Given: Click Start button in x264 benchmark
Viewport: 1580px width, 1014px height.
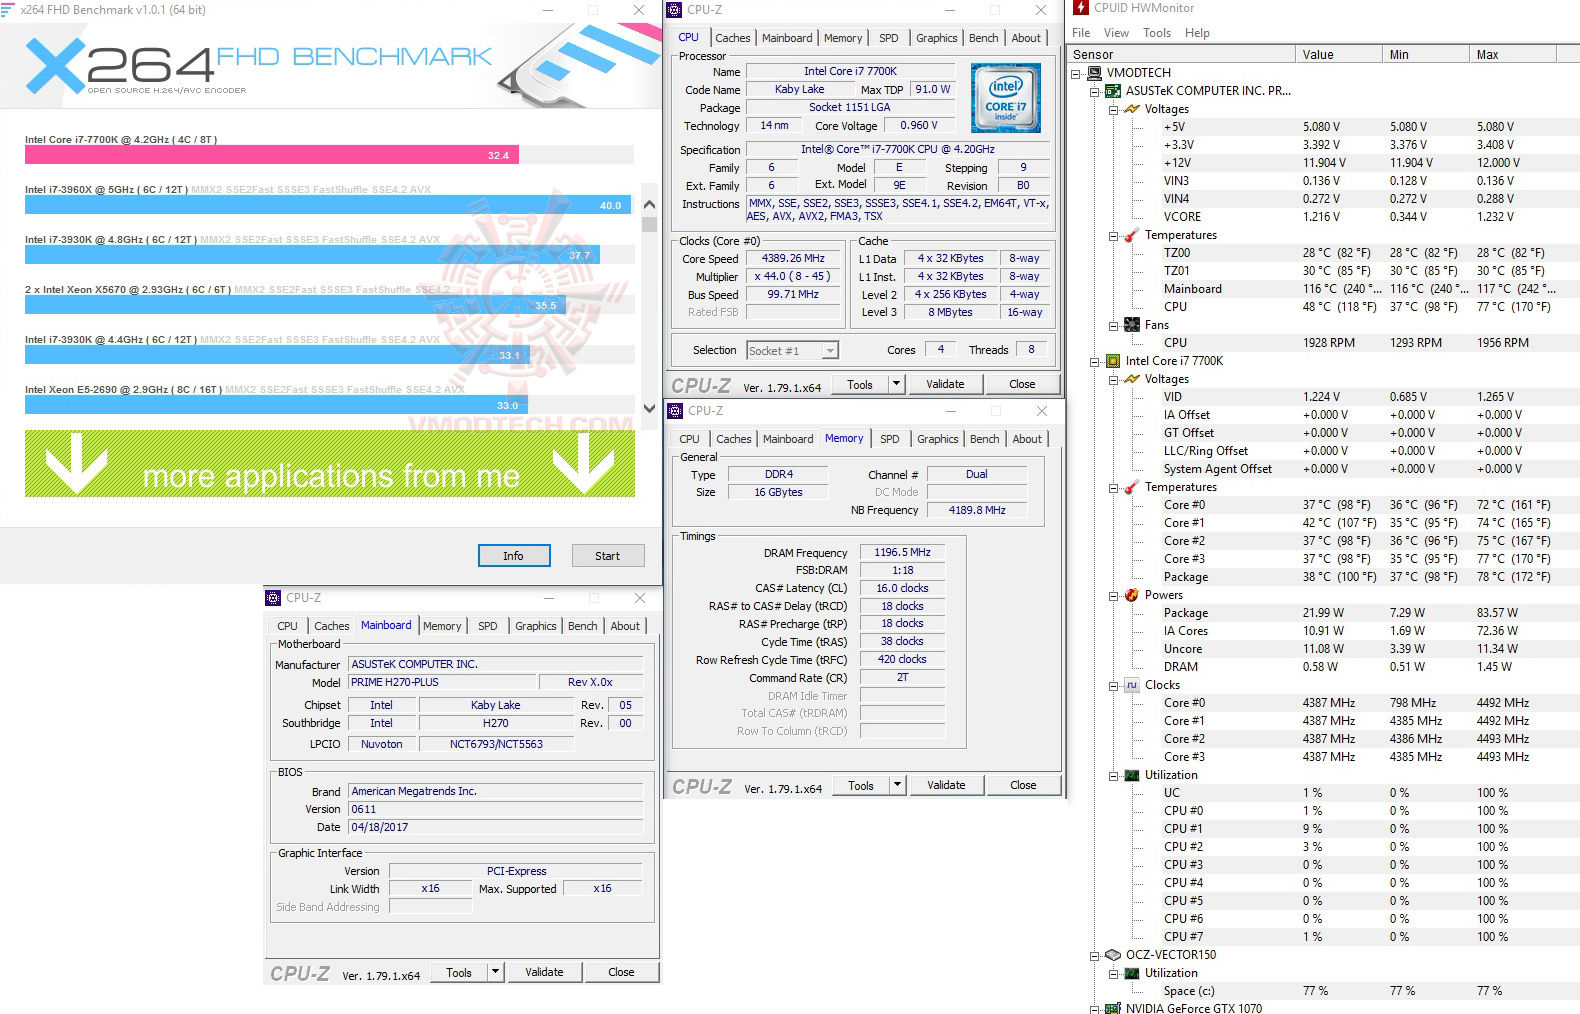Looking at the screenshot, I should [607, 556].
